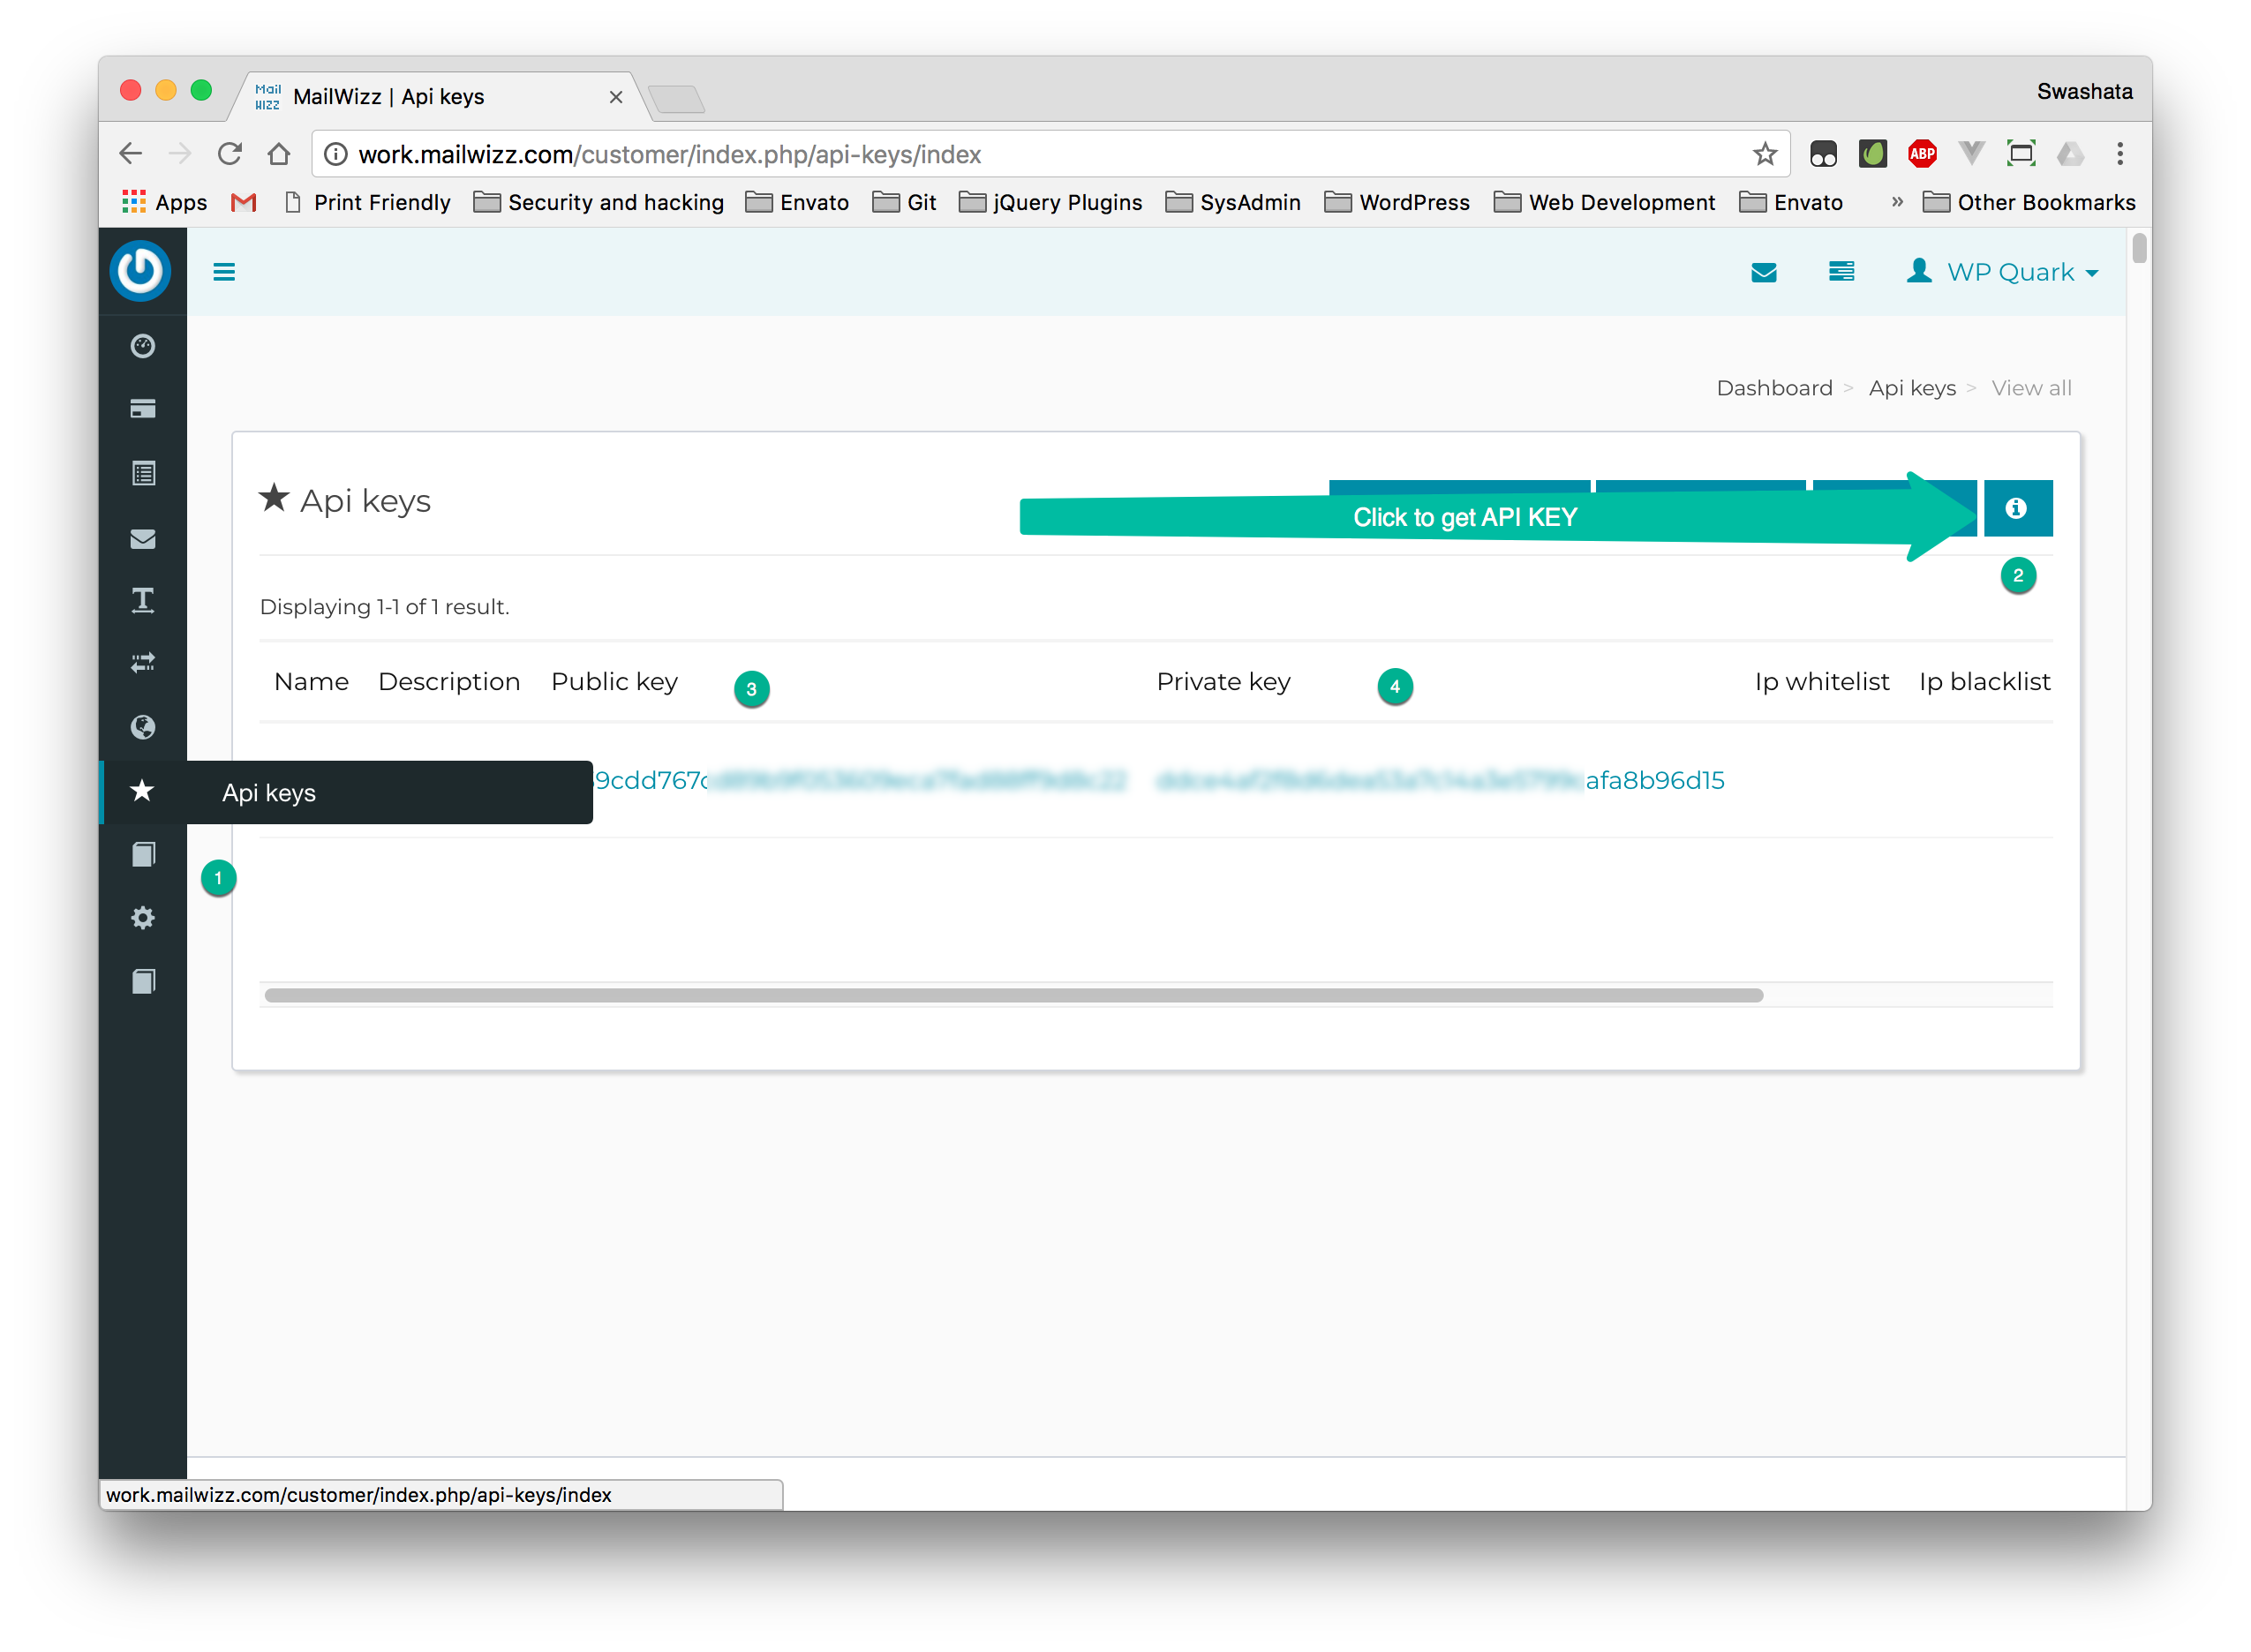Click the Swashata Chrome profile button
Image resolution: width=2251 pixels, height=1652 pixels.
coord(2084,92)
